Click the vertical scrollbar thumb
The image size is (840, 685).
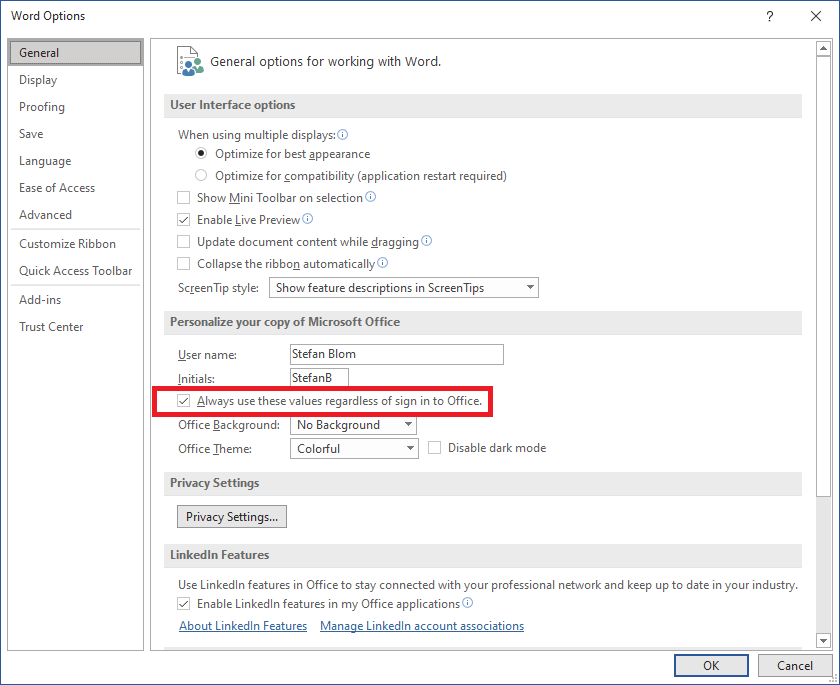tap(823, 276)
